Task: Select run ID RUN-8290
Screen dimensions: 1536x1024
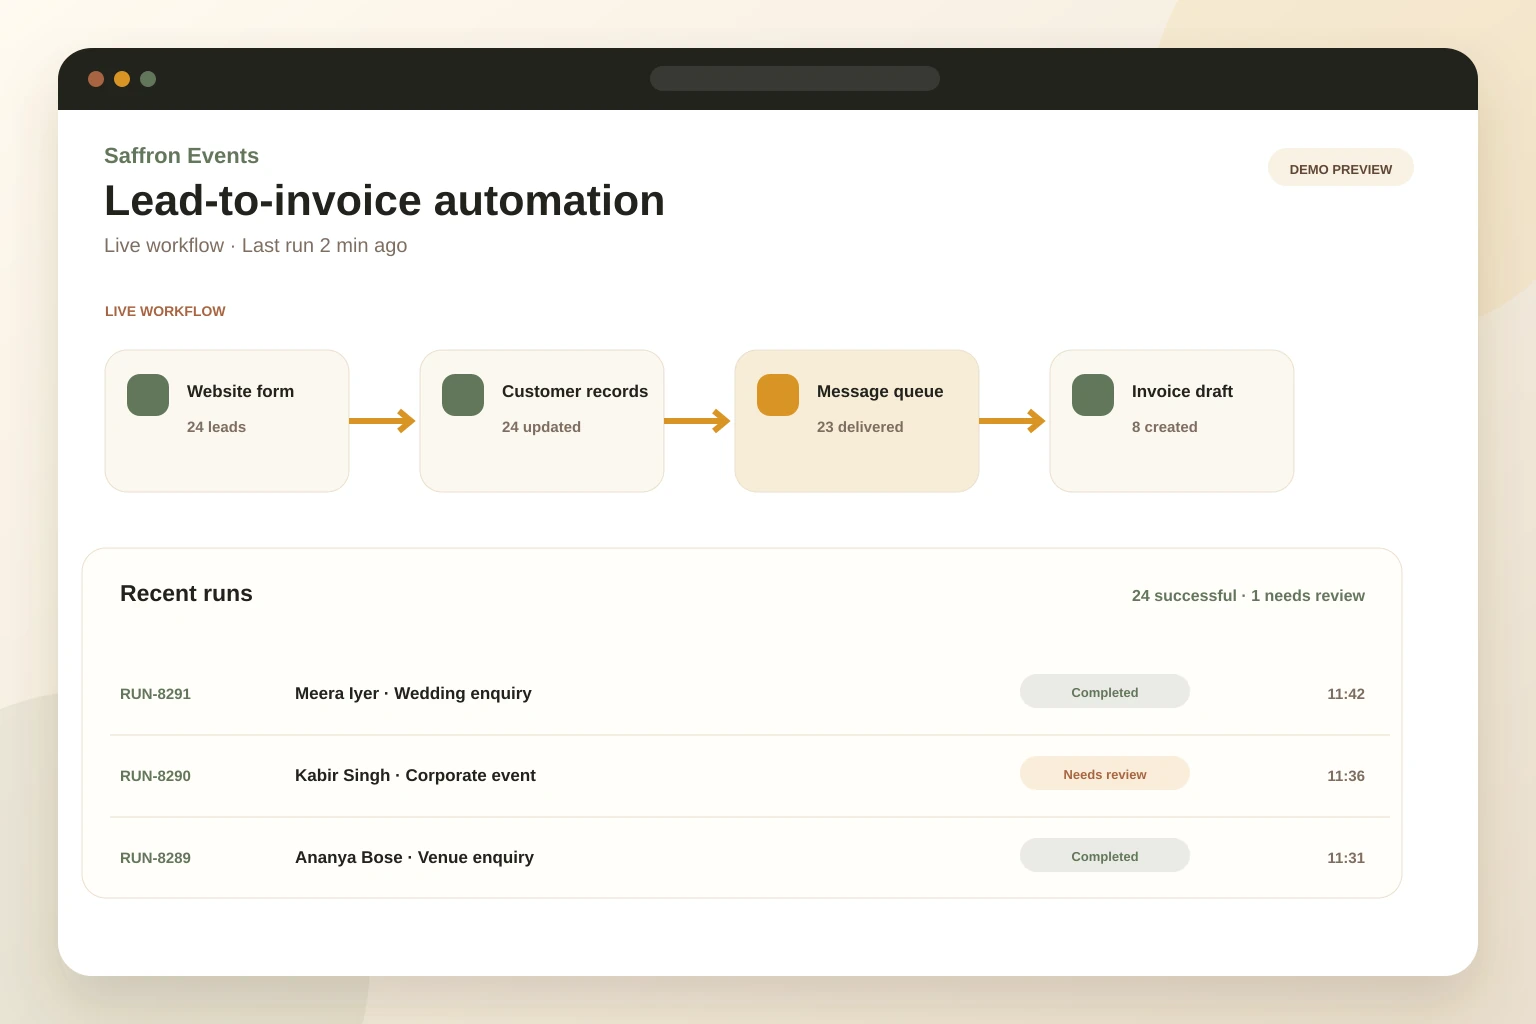Action: (x=155, y=776)
